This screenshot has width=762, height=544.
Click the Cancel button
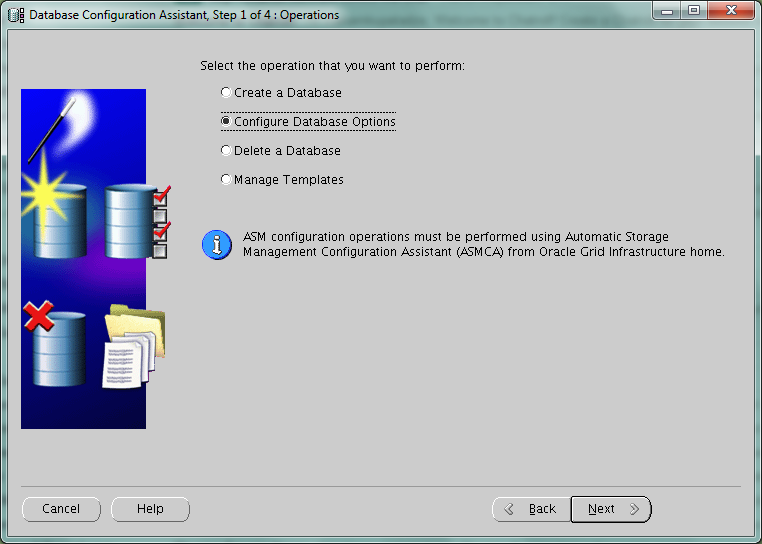coord(61,509)
